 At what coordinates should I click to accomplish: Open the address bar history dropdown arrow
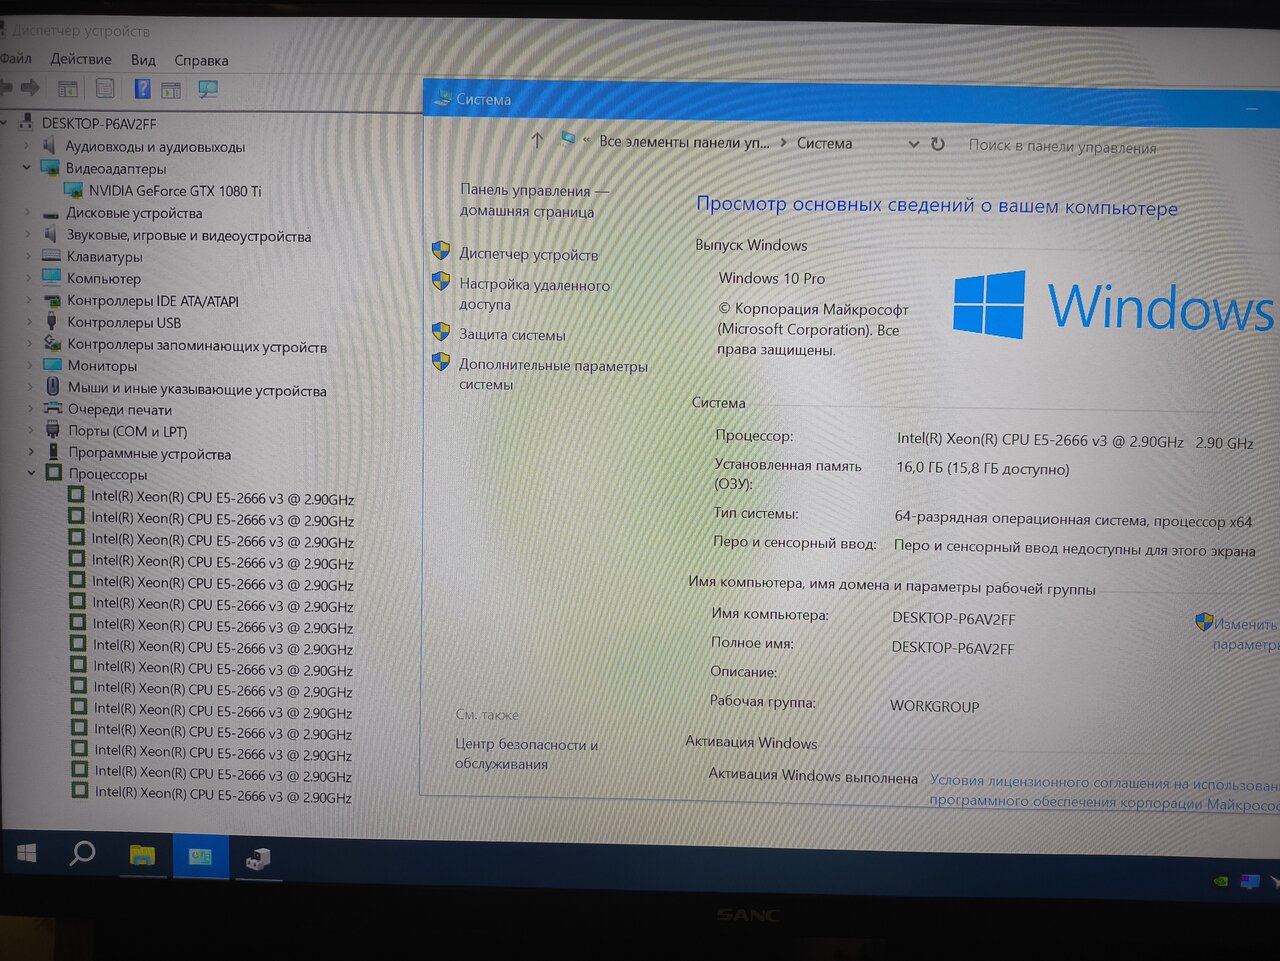tap(913, 144)
